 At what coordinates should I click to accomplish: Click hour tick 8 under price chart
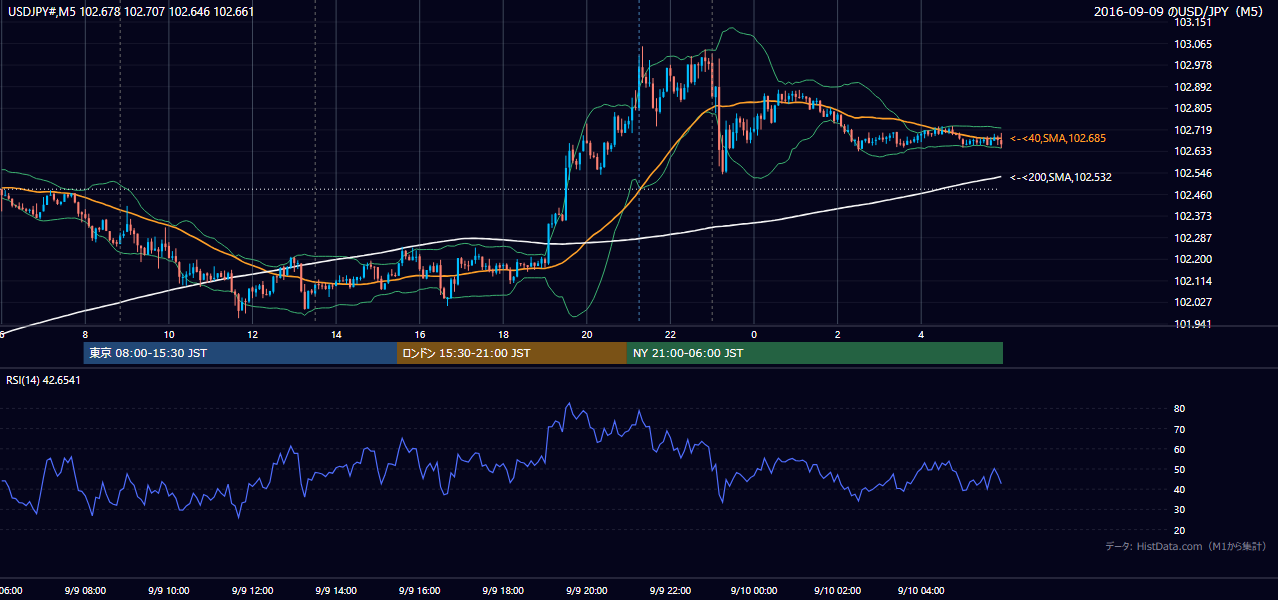[x=85, y=335]
